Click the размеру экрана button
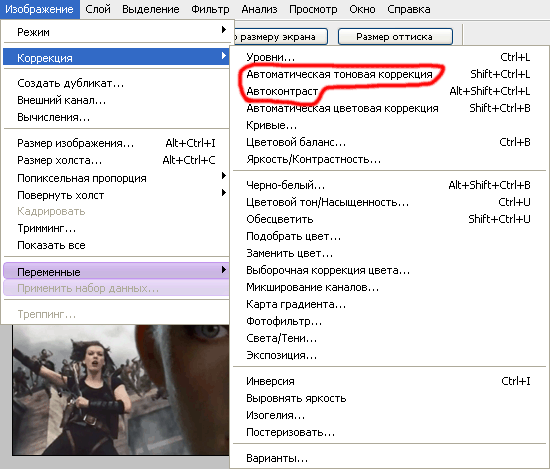Screen dimensions: 550x469 (279, 36)
